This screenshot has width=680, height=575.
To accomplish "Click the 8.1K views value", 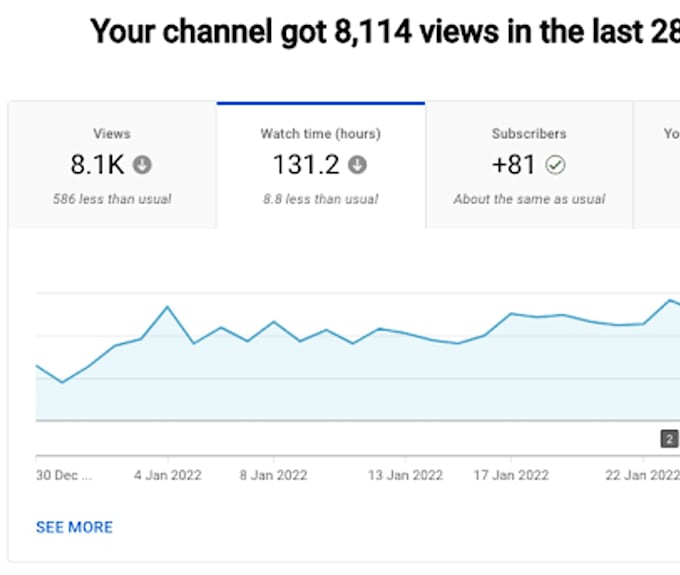I will tap(97, 165).
